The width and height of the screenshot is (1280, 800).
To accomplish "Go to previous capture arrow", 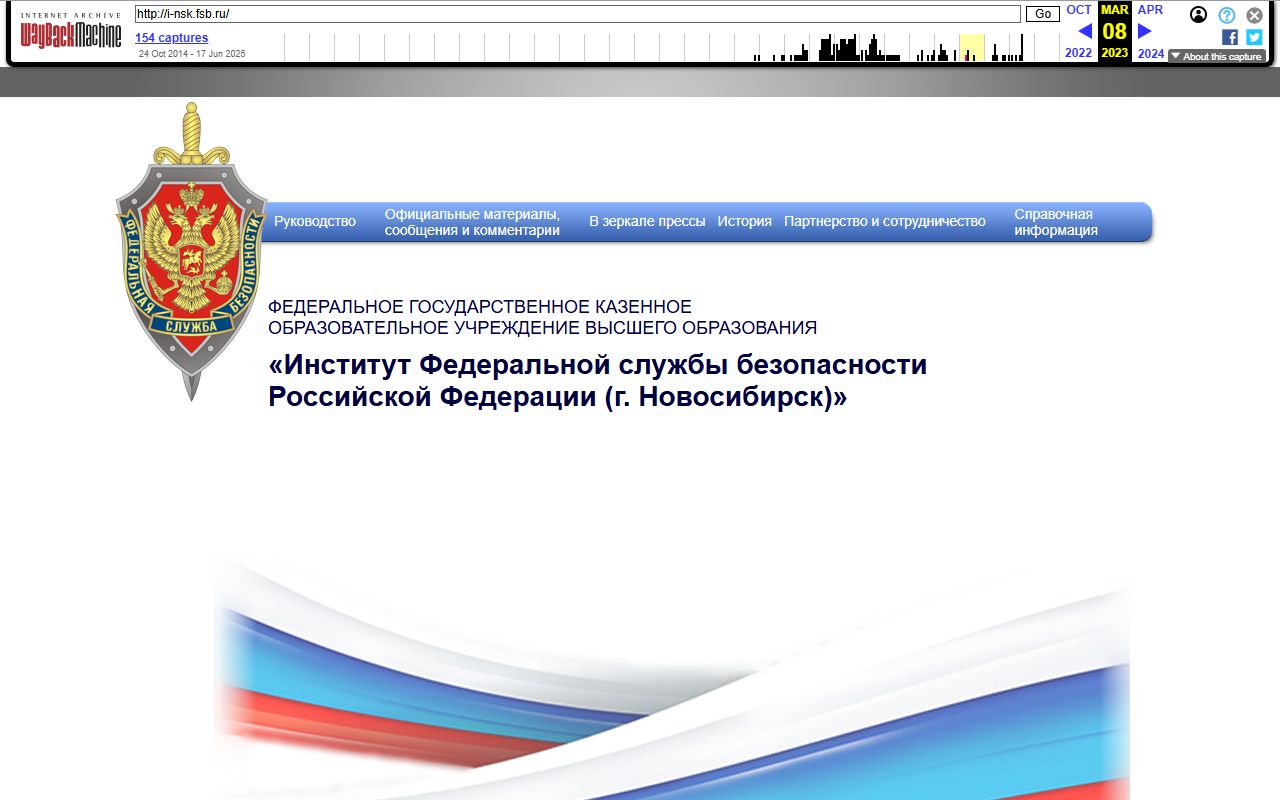I will point(1085,31).
